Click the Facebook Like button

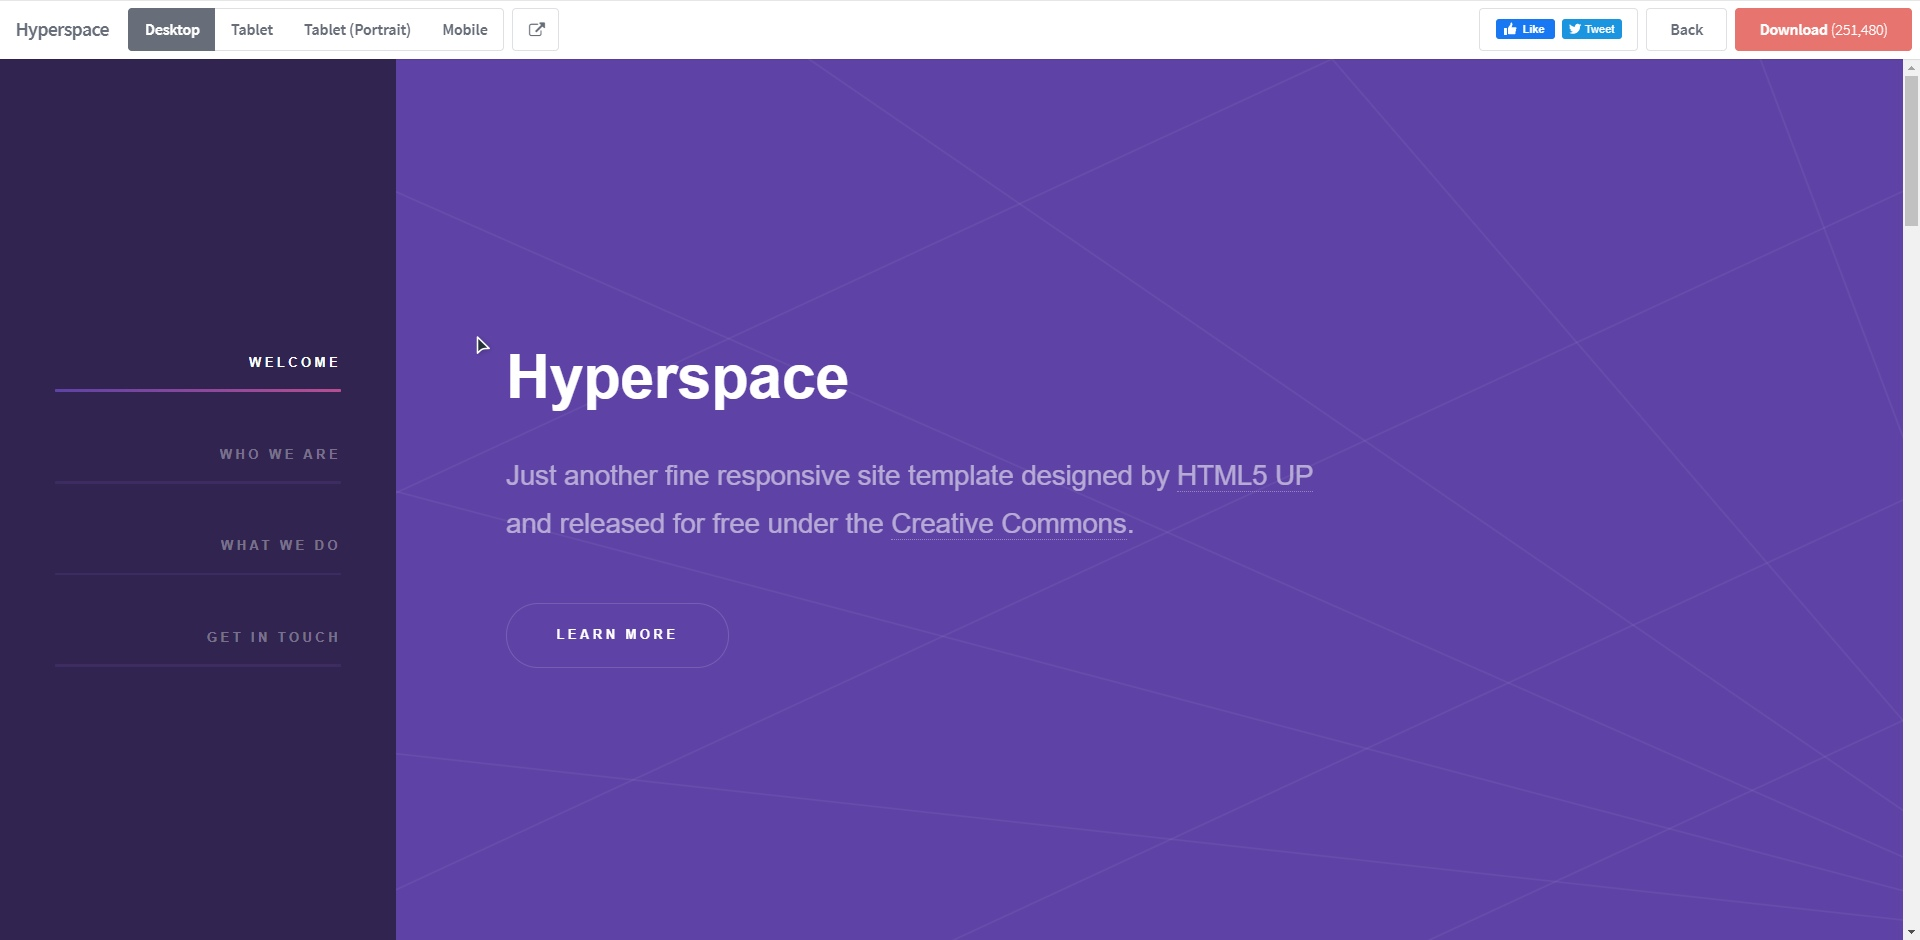pyautogui.click(x=1525, y=30)
